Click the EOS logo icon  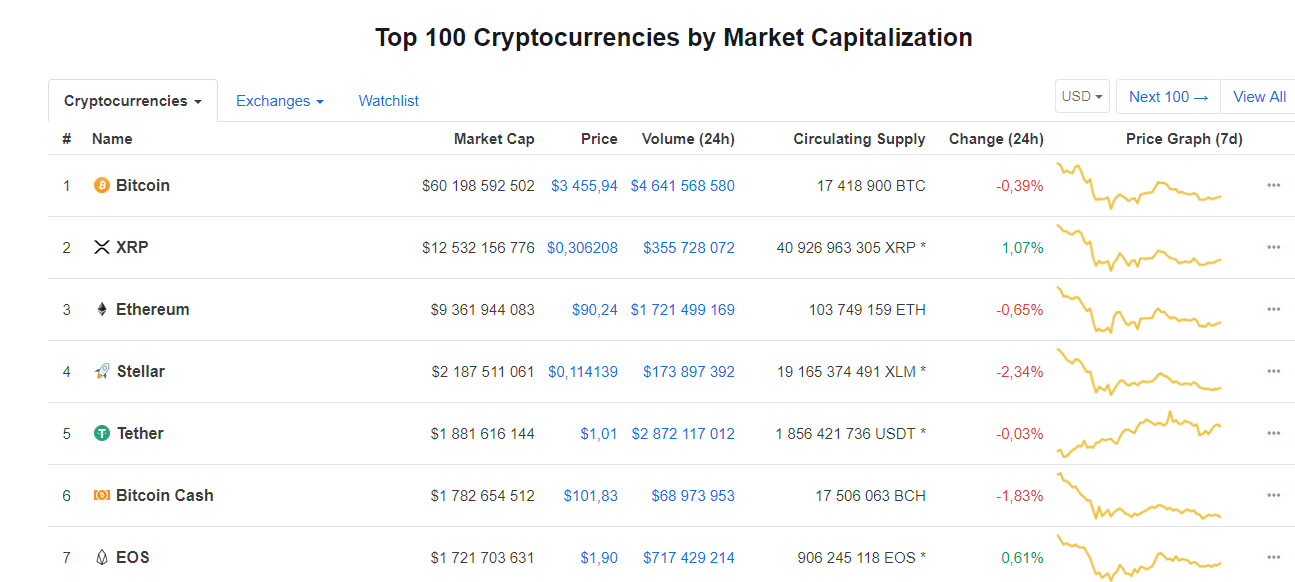click(101, 557)
